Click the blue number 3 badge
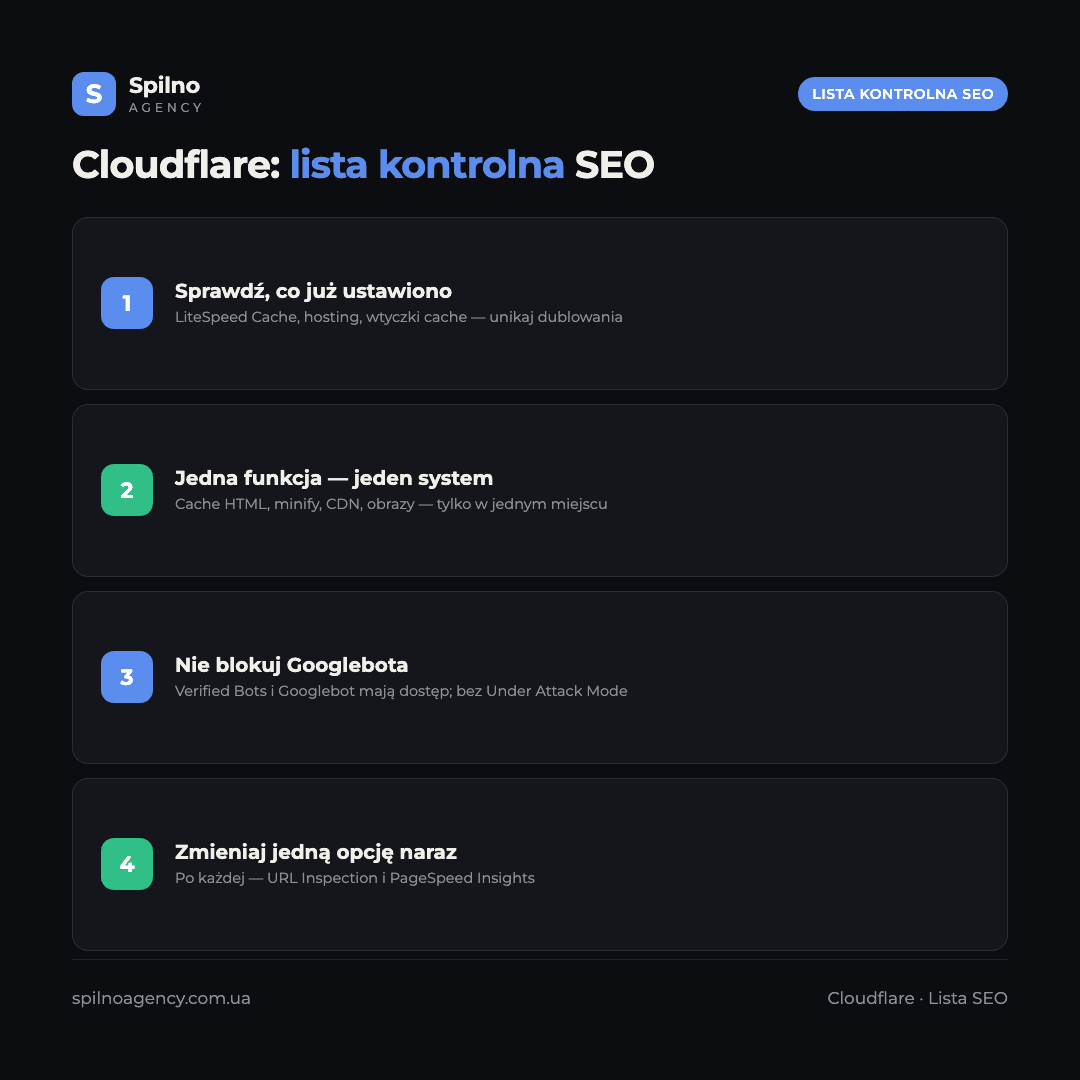 point(127,677)
